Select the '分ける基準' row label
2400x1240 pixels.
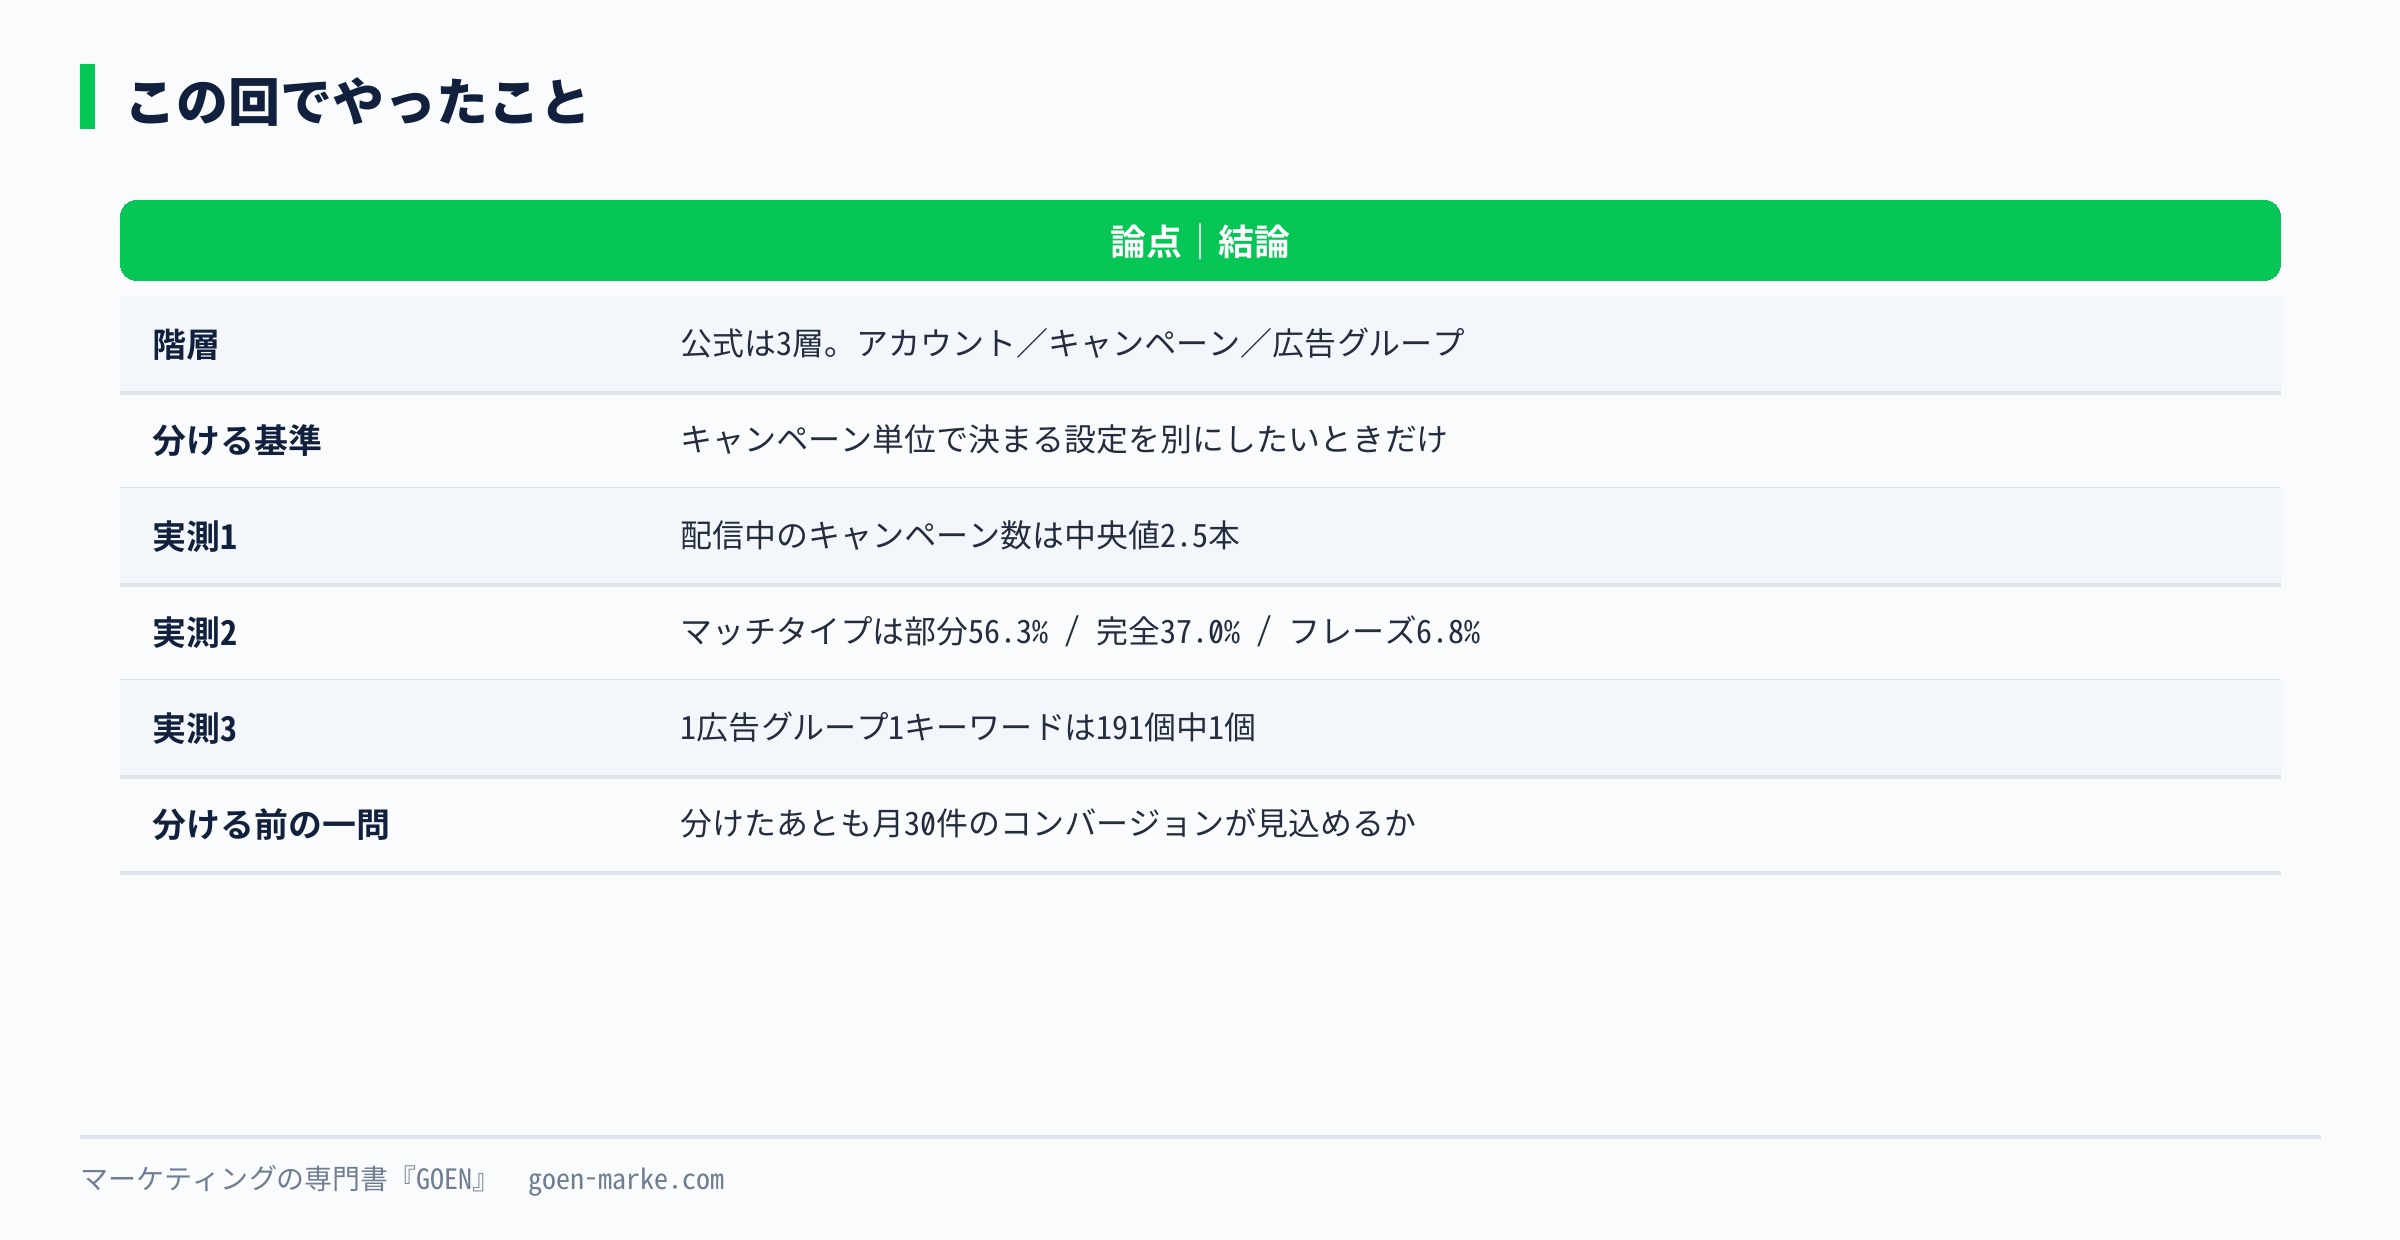coord(236,441)
